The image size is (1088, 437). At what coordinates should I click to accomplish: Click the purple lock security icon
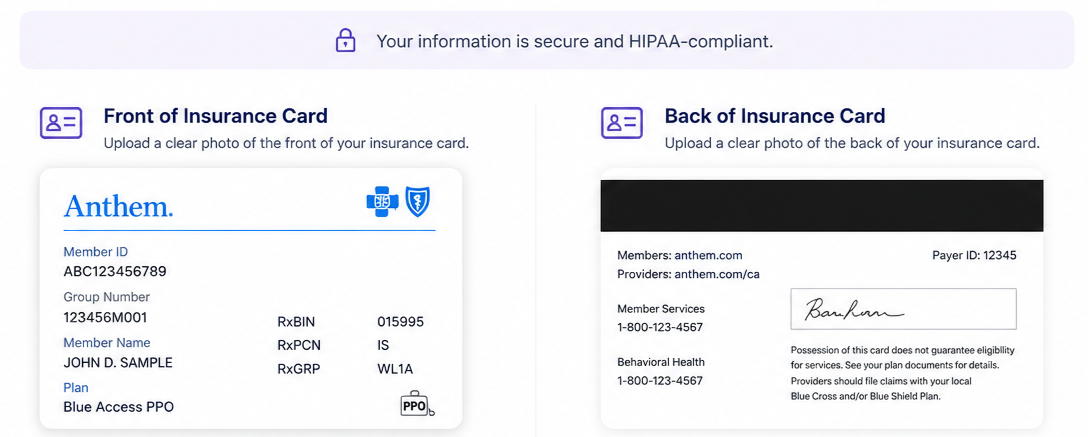345,41
